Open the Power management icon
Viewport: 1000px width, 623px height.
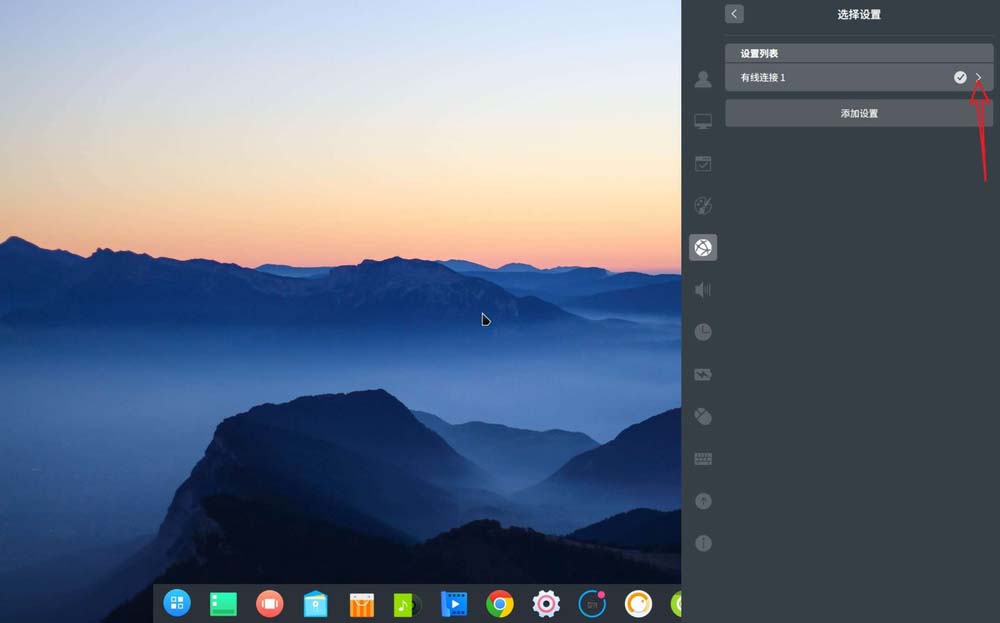(703, 374)
